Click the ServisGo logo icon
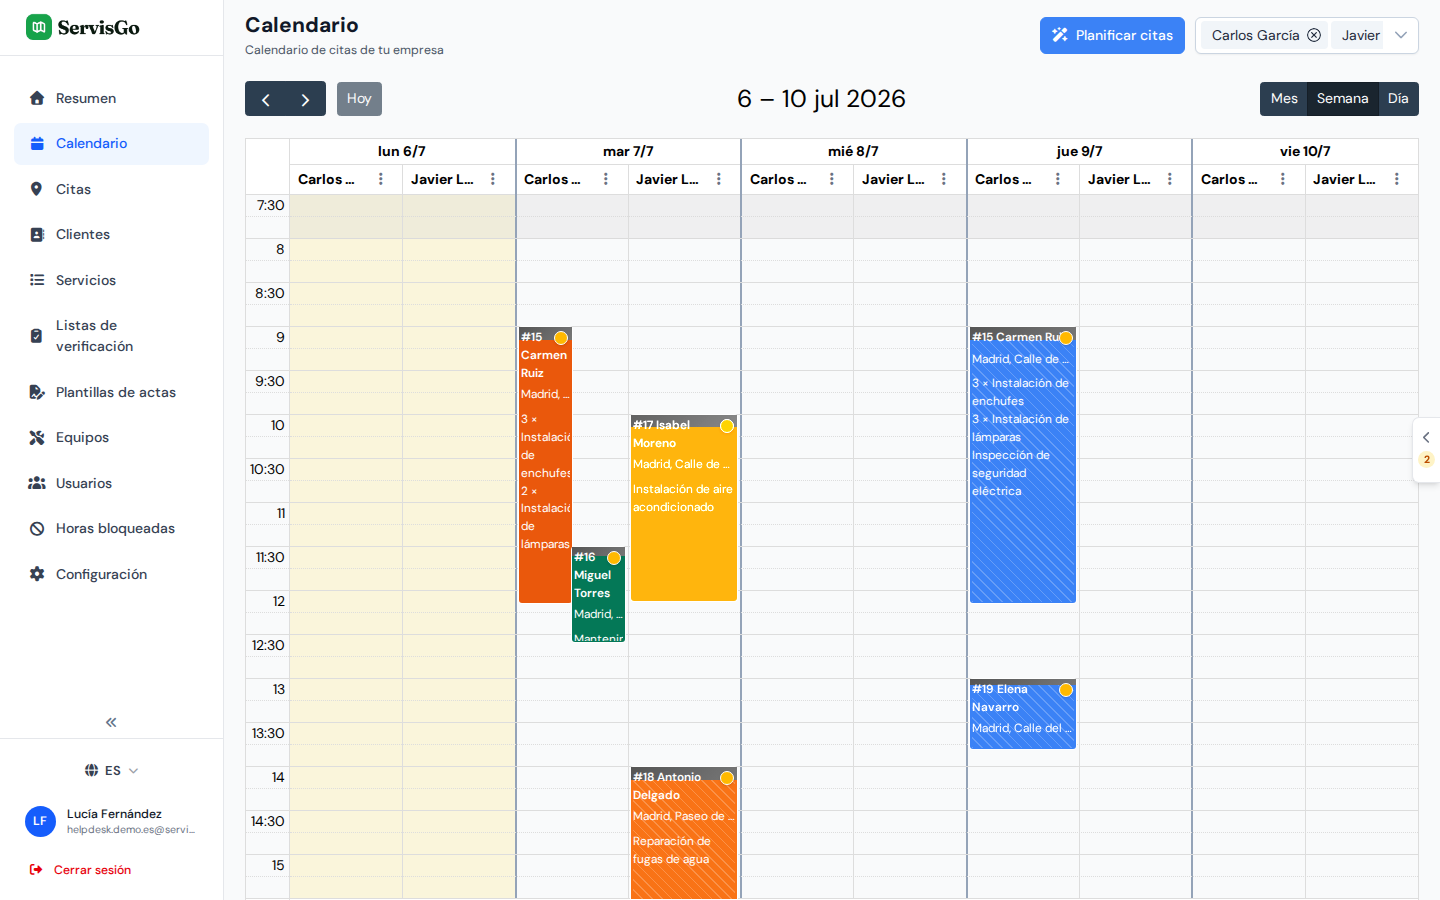This screenshot has height=900, width=1440. click(38, 27)
